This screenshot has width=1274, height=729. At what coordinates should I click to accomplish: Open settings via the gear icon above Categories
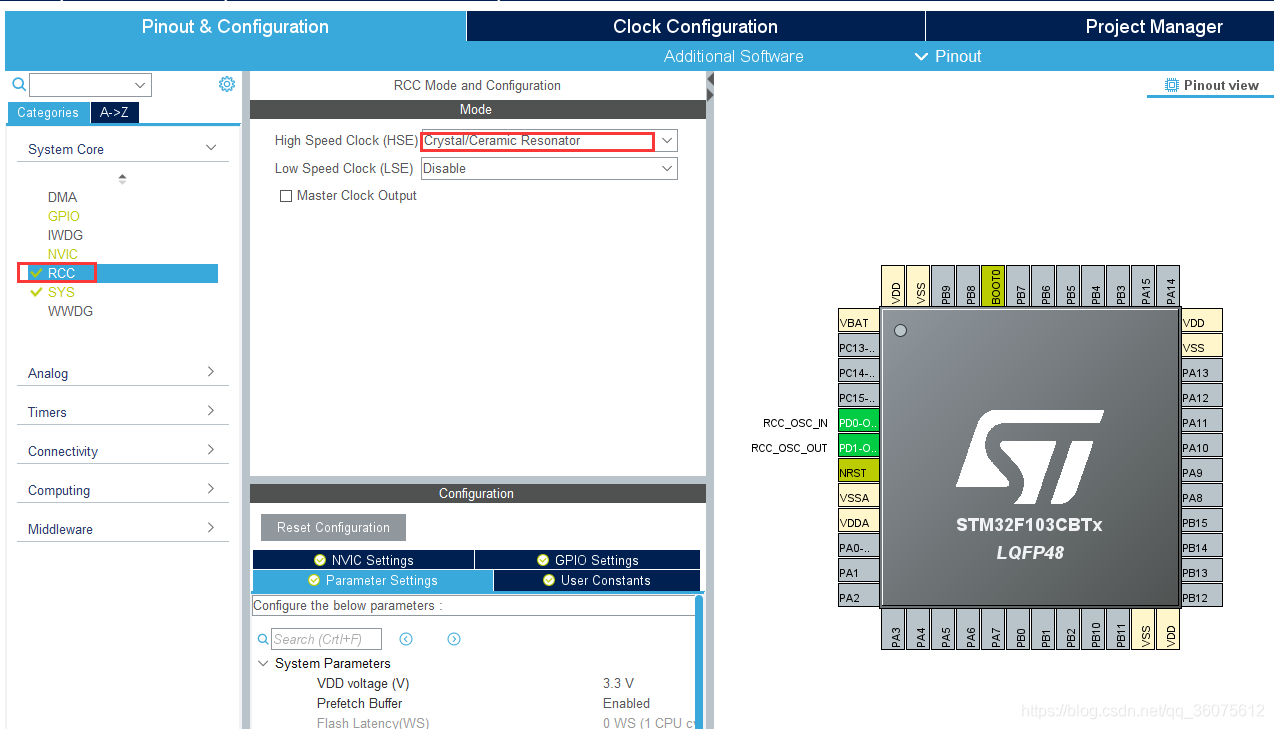pos(226,84)
